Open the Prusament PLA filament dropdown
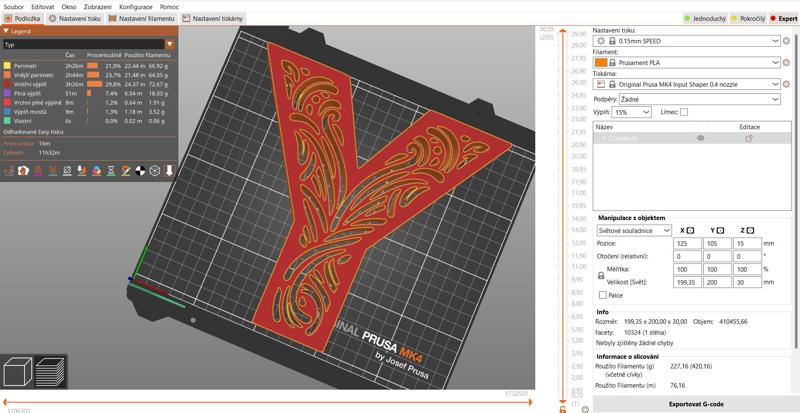The width and height of the screenshot is (800, 413). click(x=687, y=63)
